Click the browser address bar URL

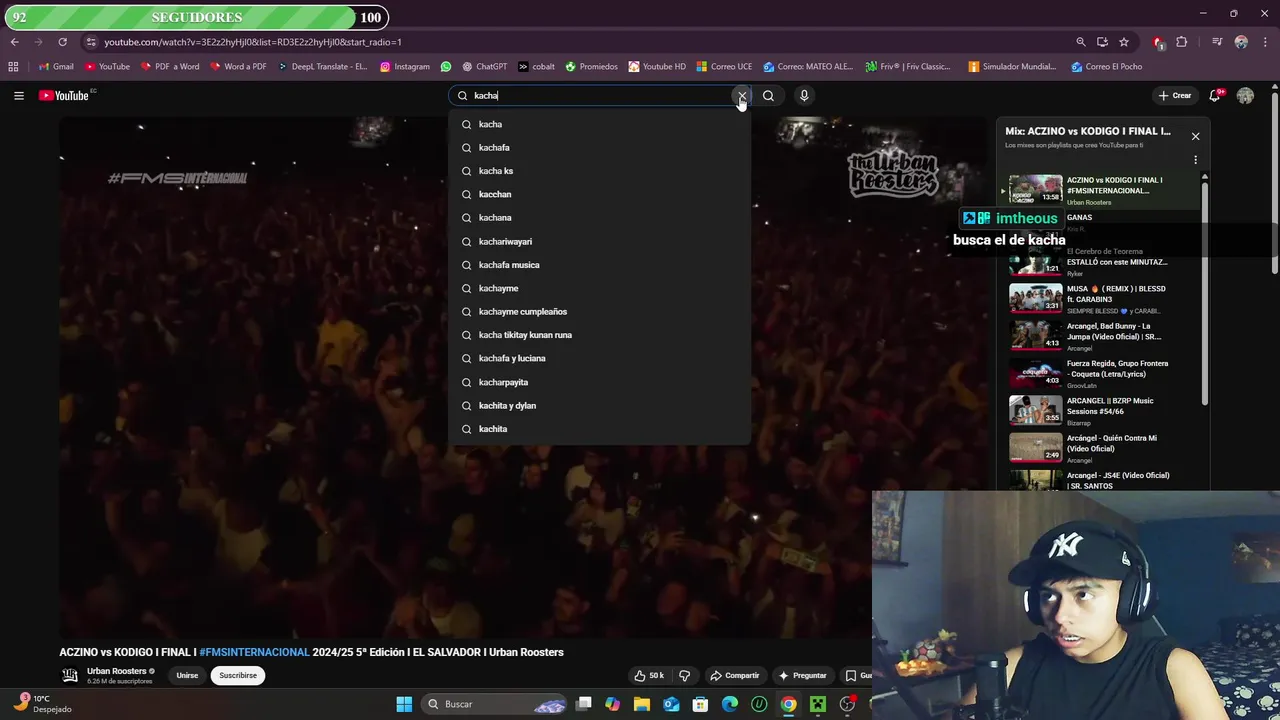[x=252, y=42]
